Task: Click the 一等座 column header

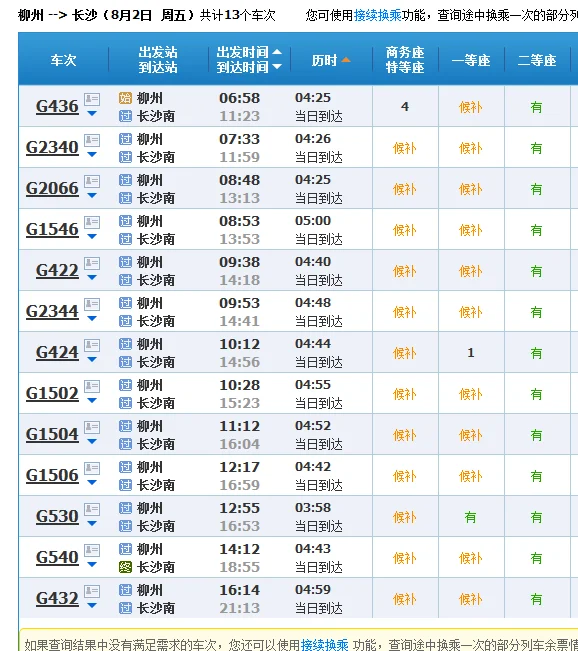Action: [471, 61]
